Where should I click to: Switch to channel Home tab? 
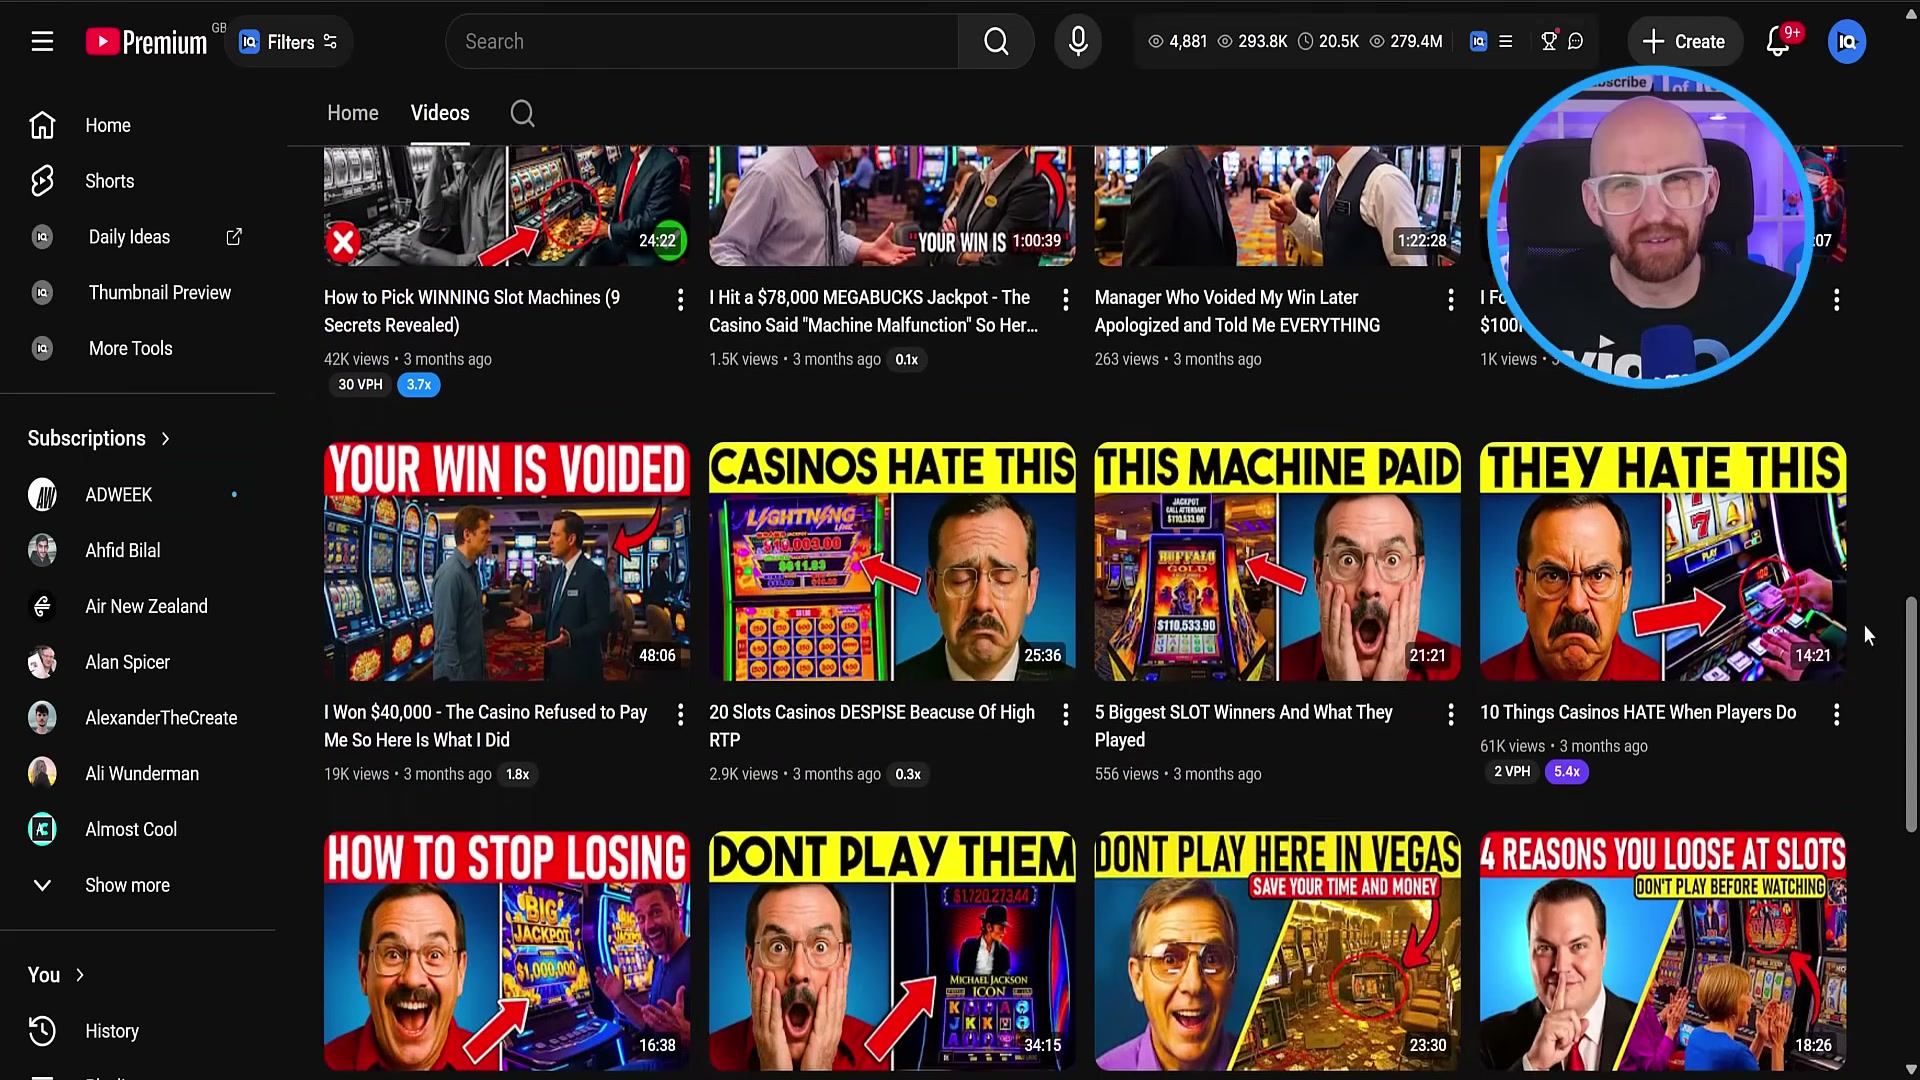[352, 113]
